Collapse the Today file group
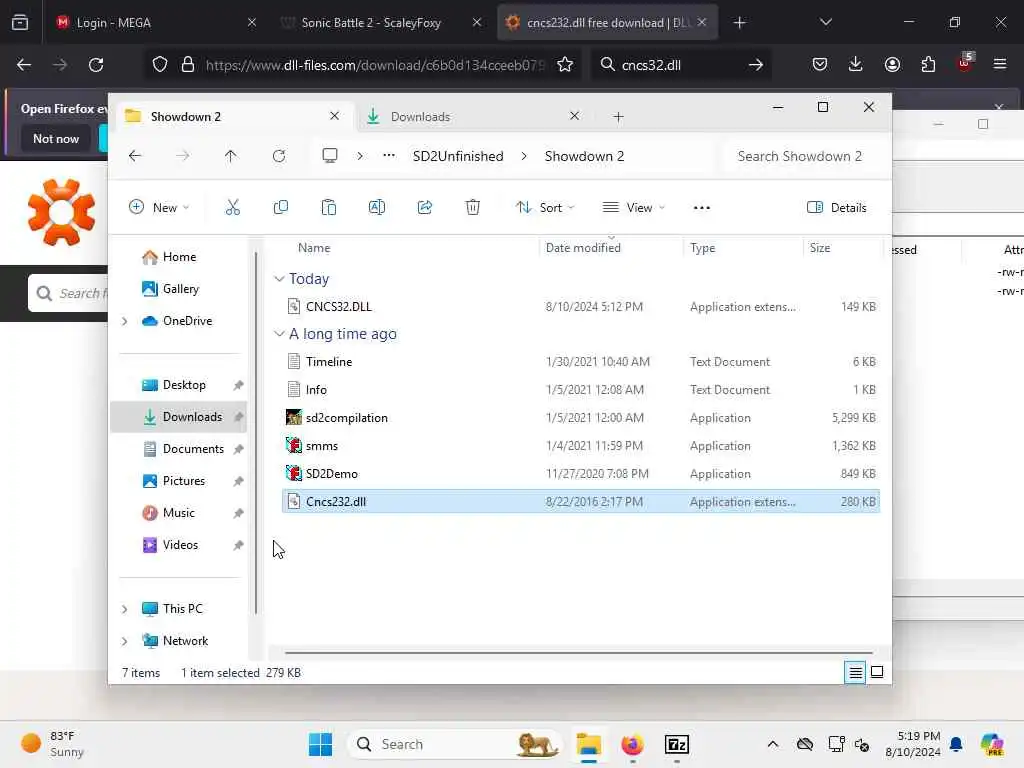 click(280, 279)
